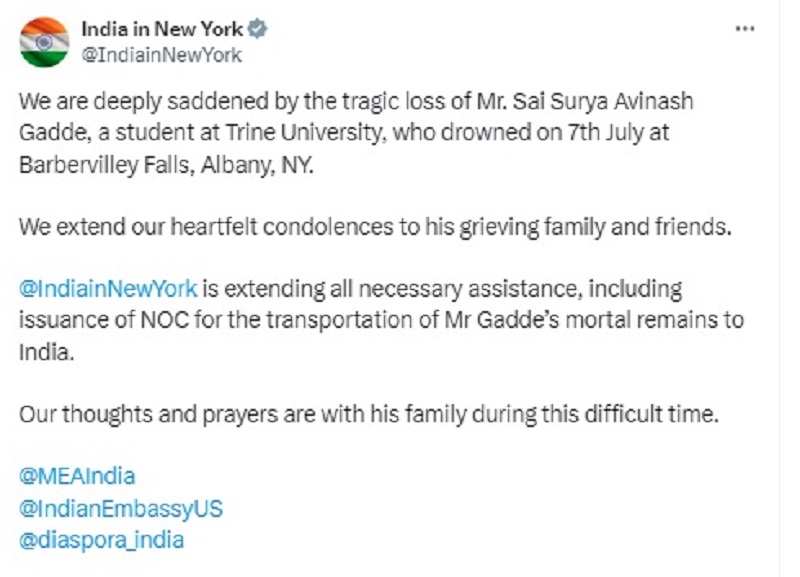Open the @IndiainNewYork handle under the name

(x=161, y=55)
